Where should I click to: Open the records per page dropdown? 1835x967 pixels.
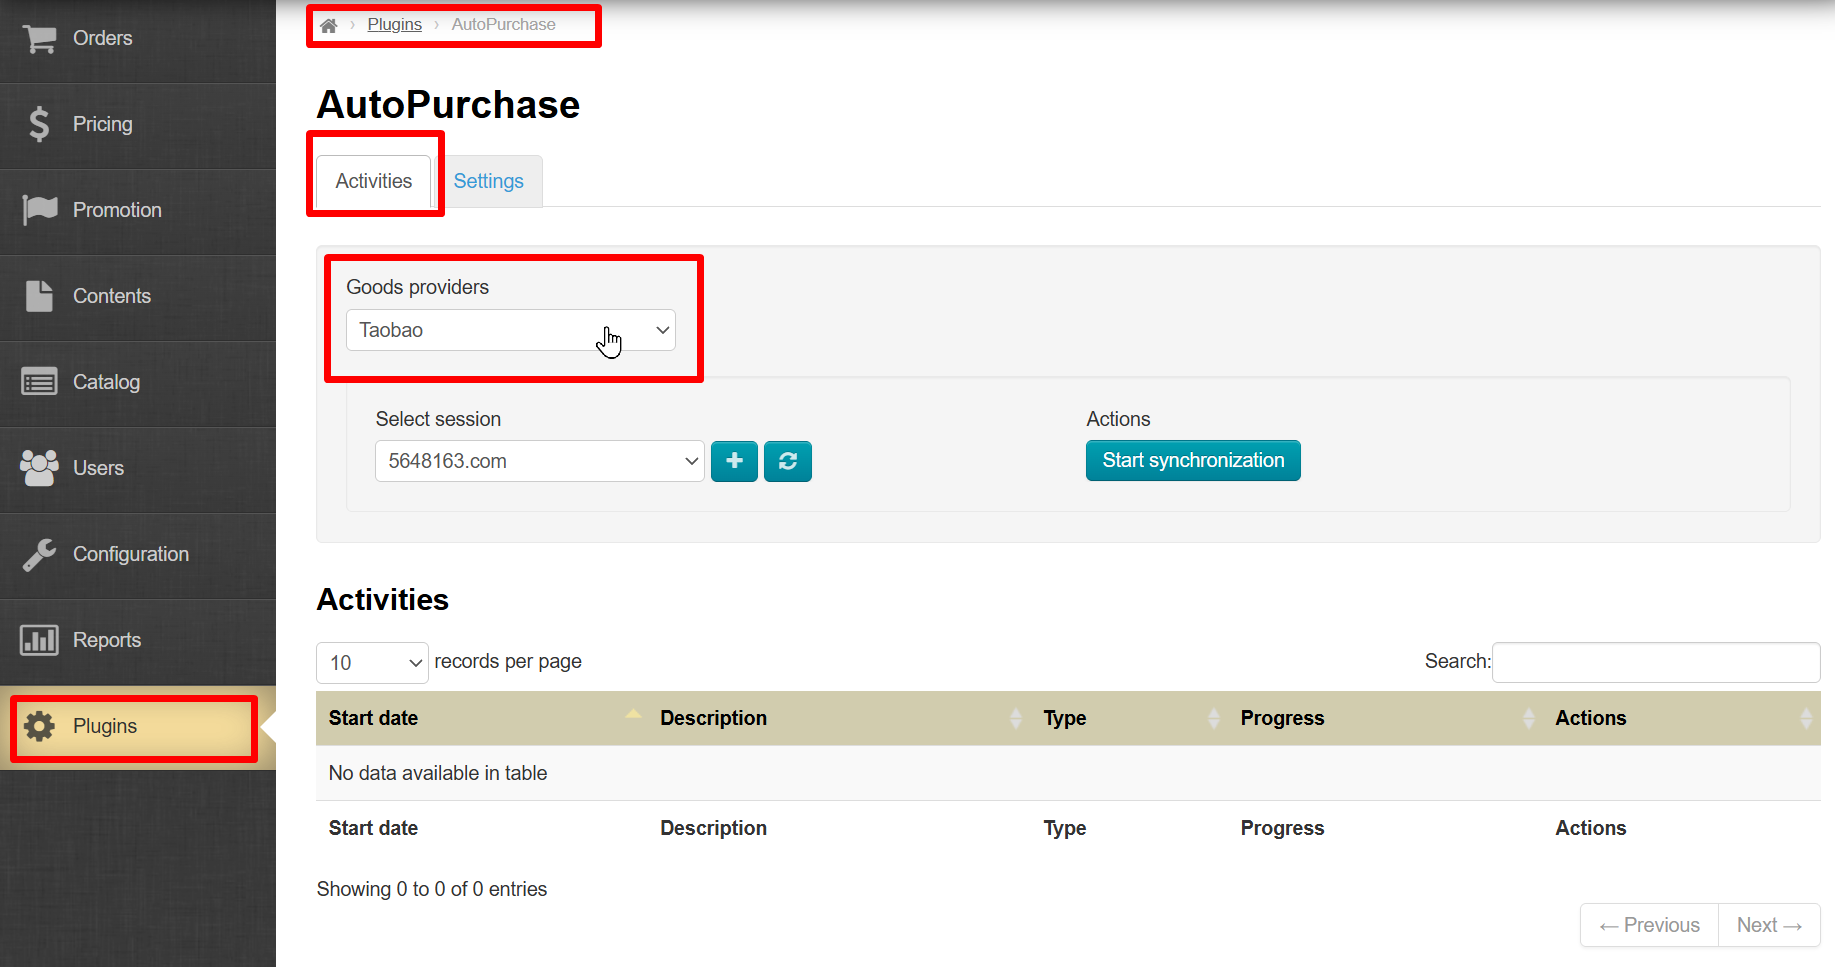click(x=372, y=663)
